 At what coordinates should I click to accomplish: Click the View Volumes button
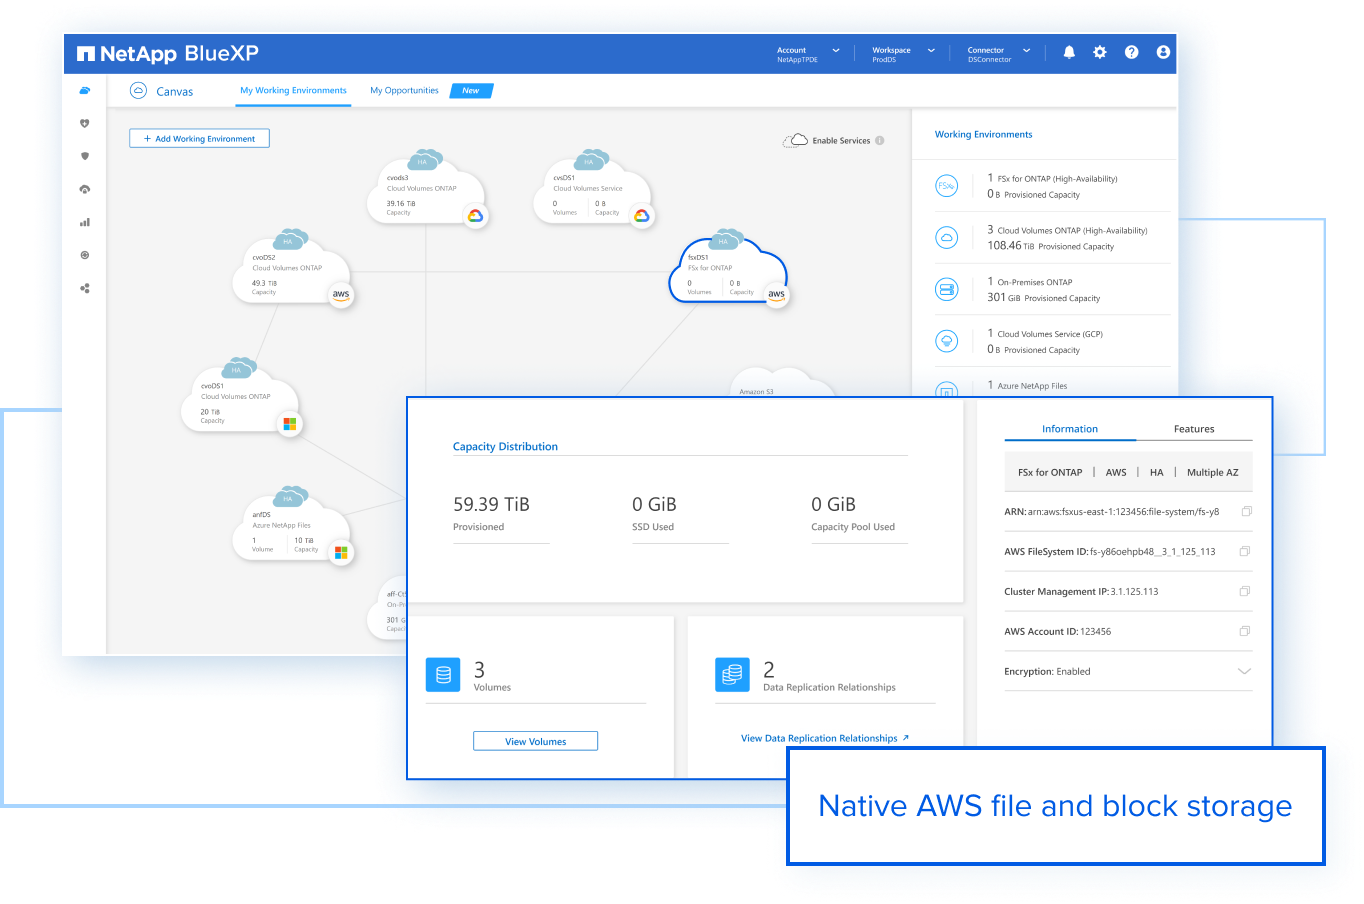point(535,740)
